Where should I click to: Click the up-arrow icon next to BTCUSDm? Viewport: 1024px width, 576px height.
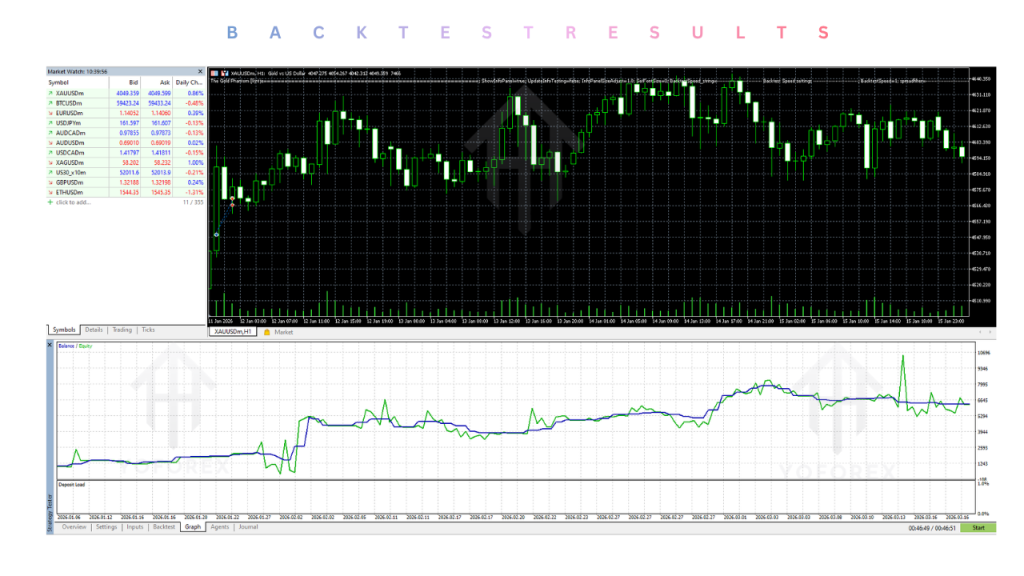tap(50, 103)
